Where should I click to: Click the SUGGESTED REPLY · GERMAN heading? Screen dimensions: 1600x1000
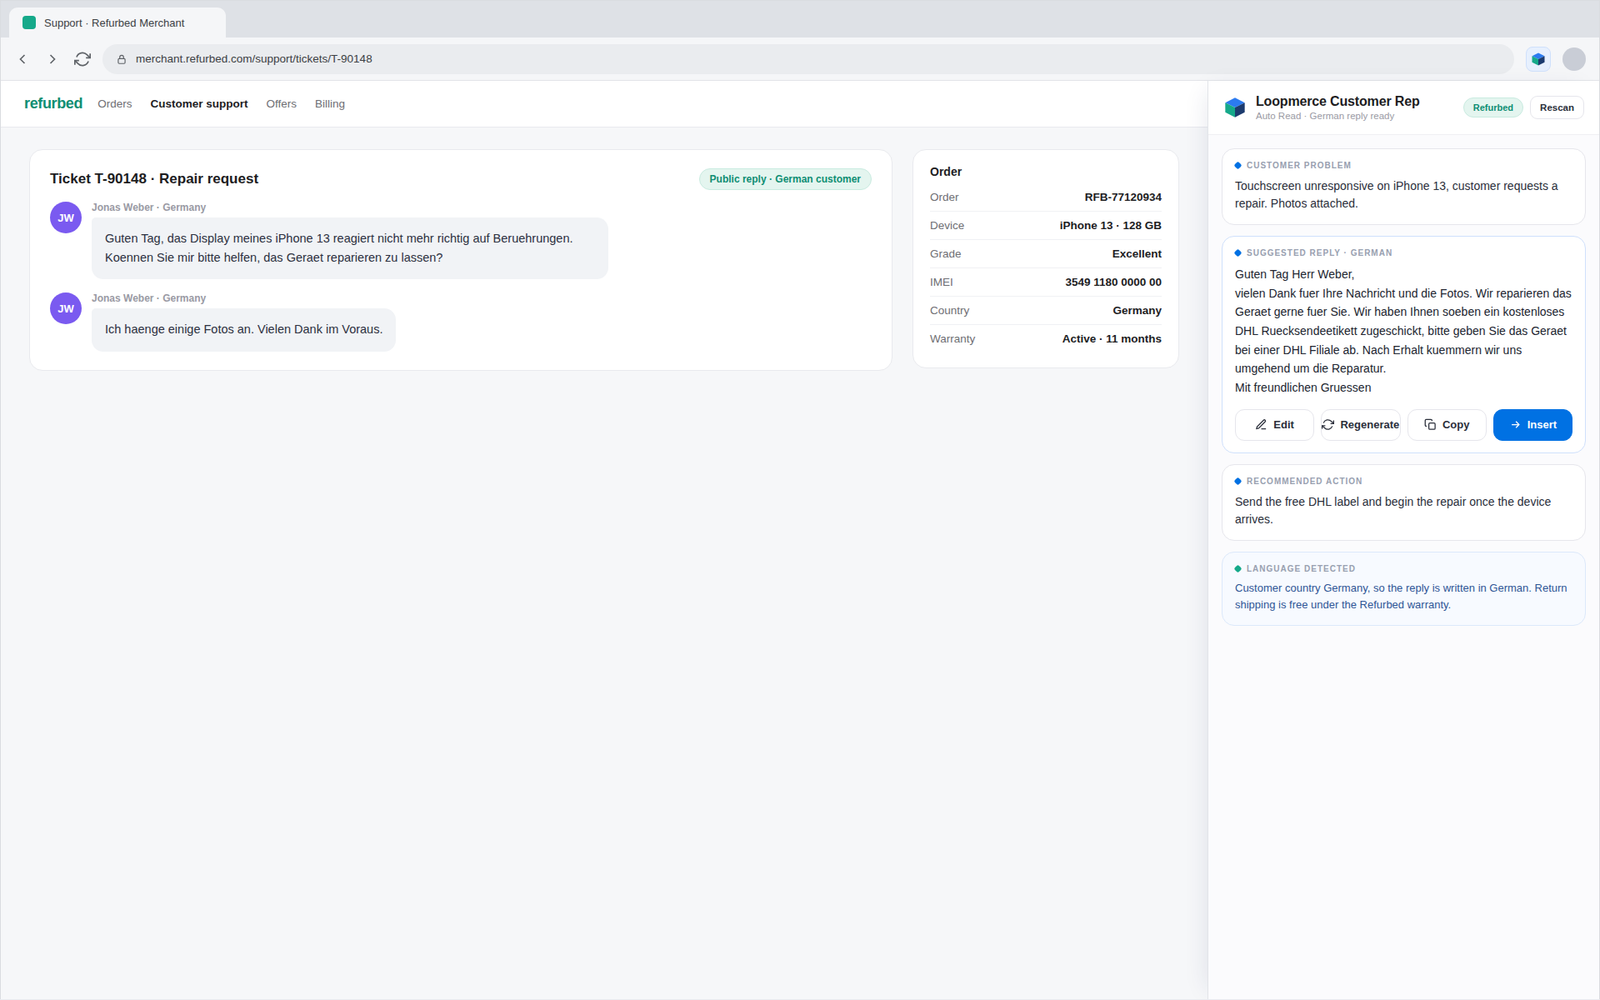click(x=1319, y=253)
